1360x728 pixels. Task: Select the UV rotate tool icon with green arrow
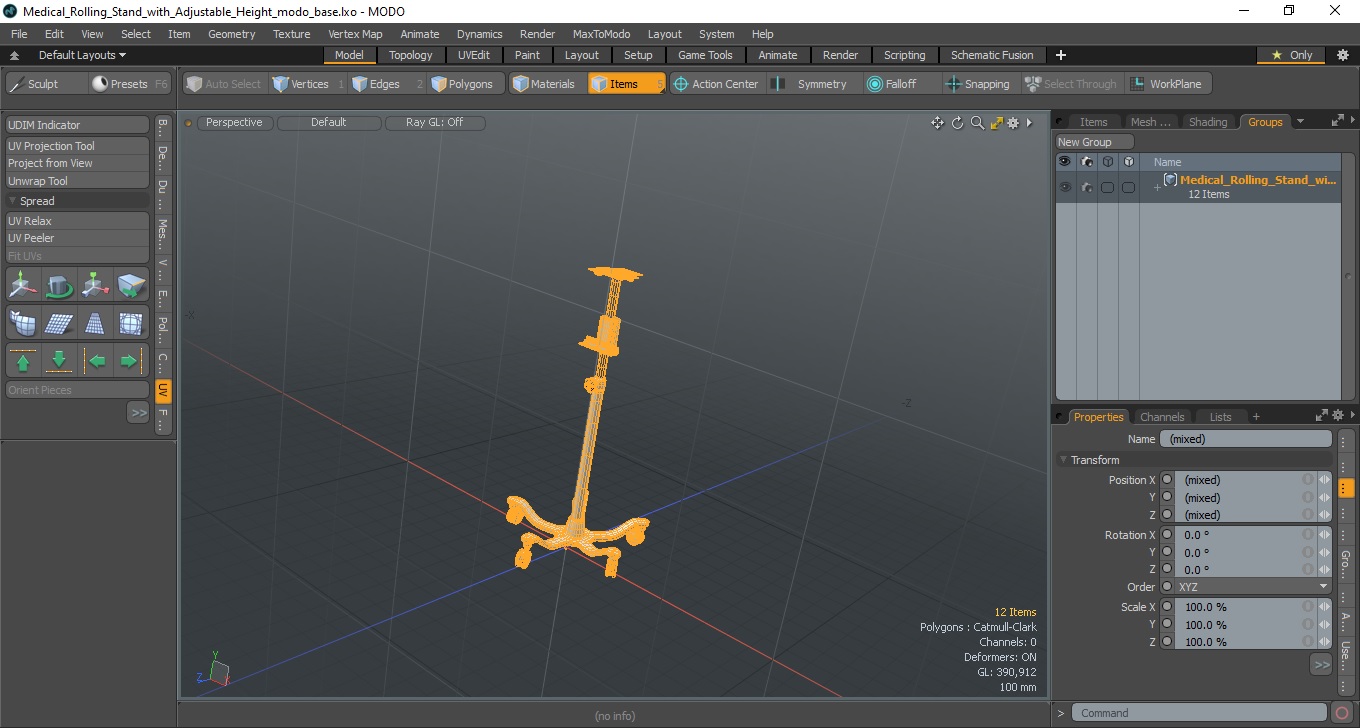59,287
